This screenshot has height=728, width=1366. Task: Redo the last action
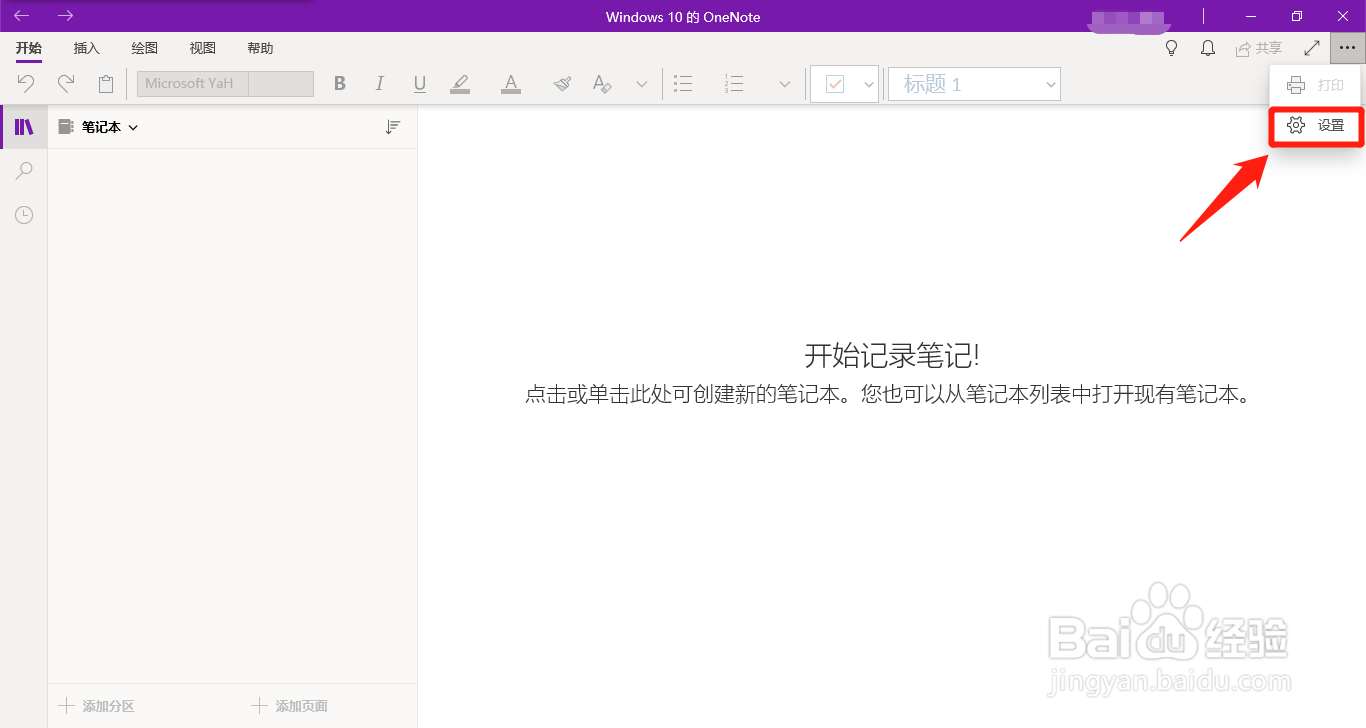[66, 84]
